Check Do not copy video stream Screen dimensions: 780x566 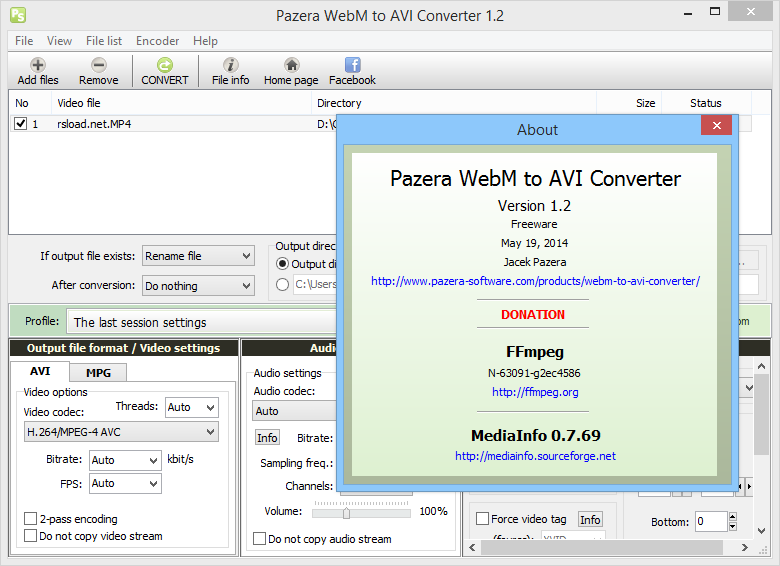pyautogui.click(x=30, y=536)
